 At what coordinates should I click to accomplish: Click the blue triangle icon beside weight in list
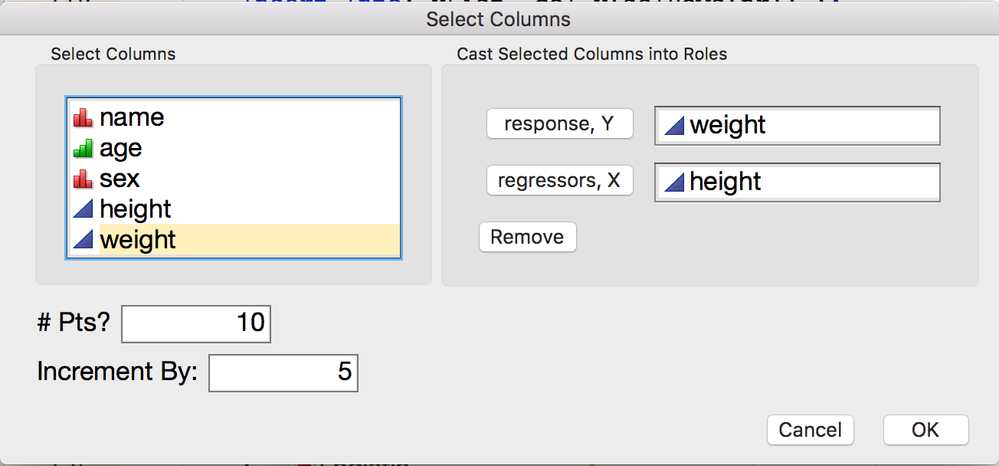tap(83, 240)
